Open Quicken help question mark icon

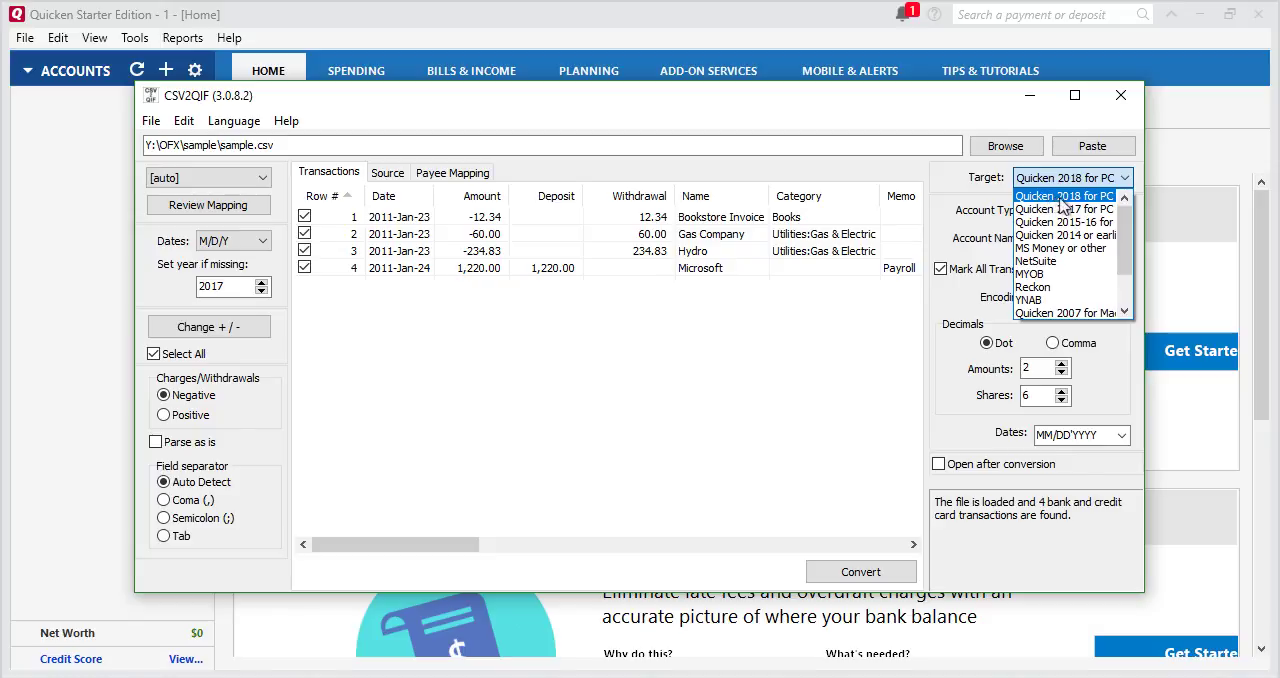(934, 14)
